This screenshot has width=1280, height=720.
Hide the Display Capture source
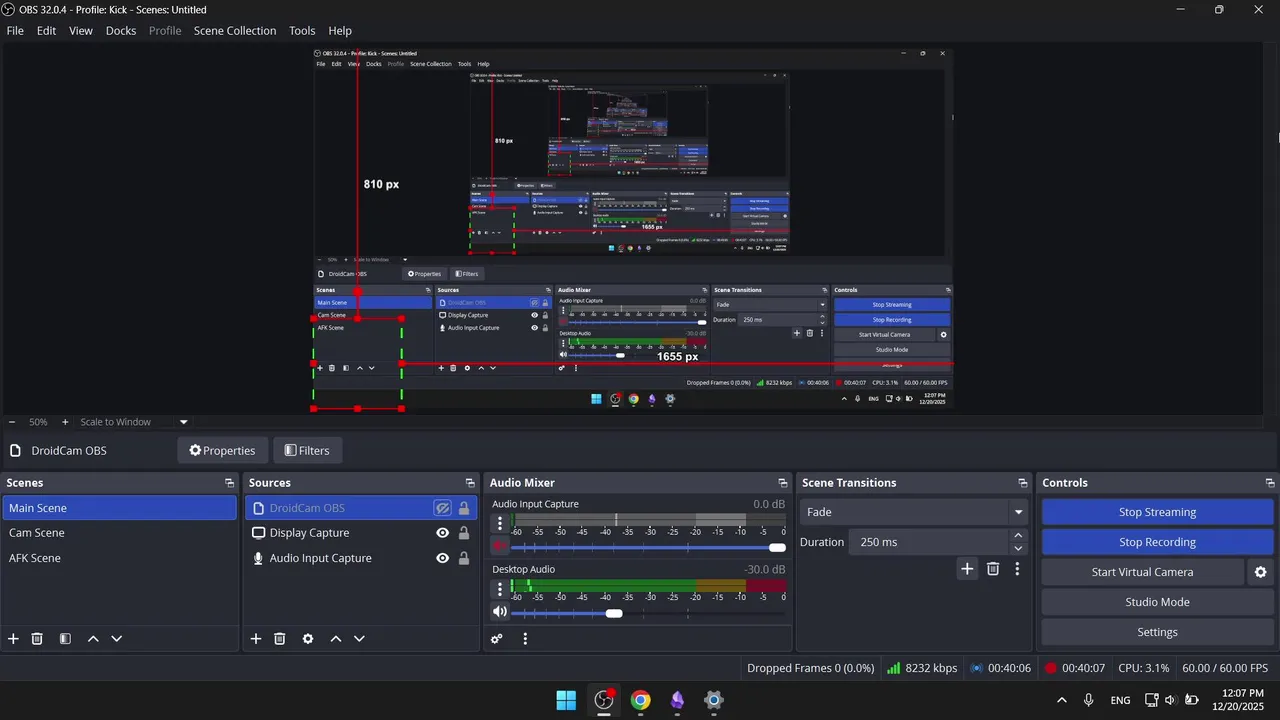point(442,533)
